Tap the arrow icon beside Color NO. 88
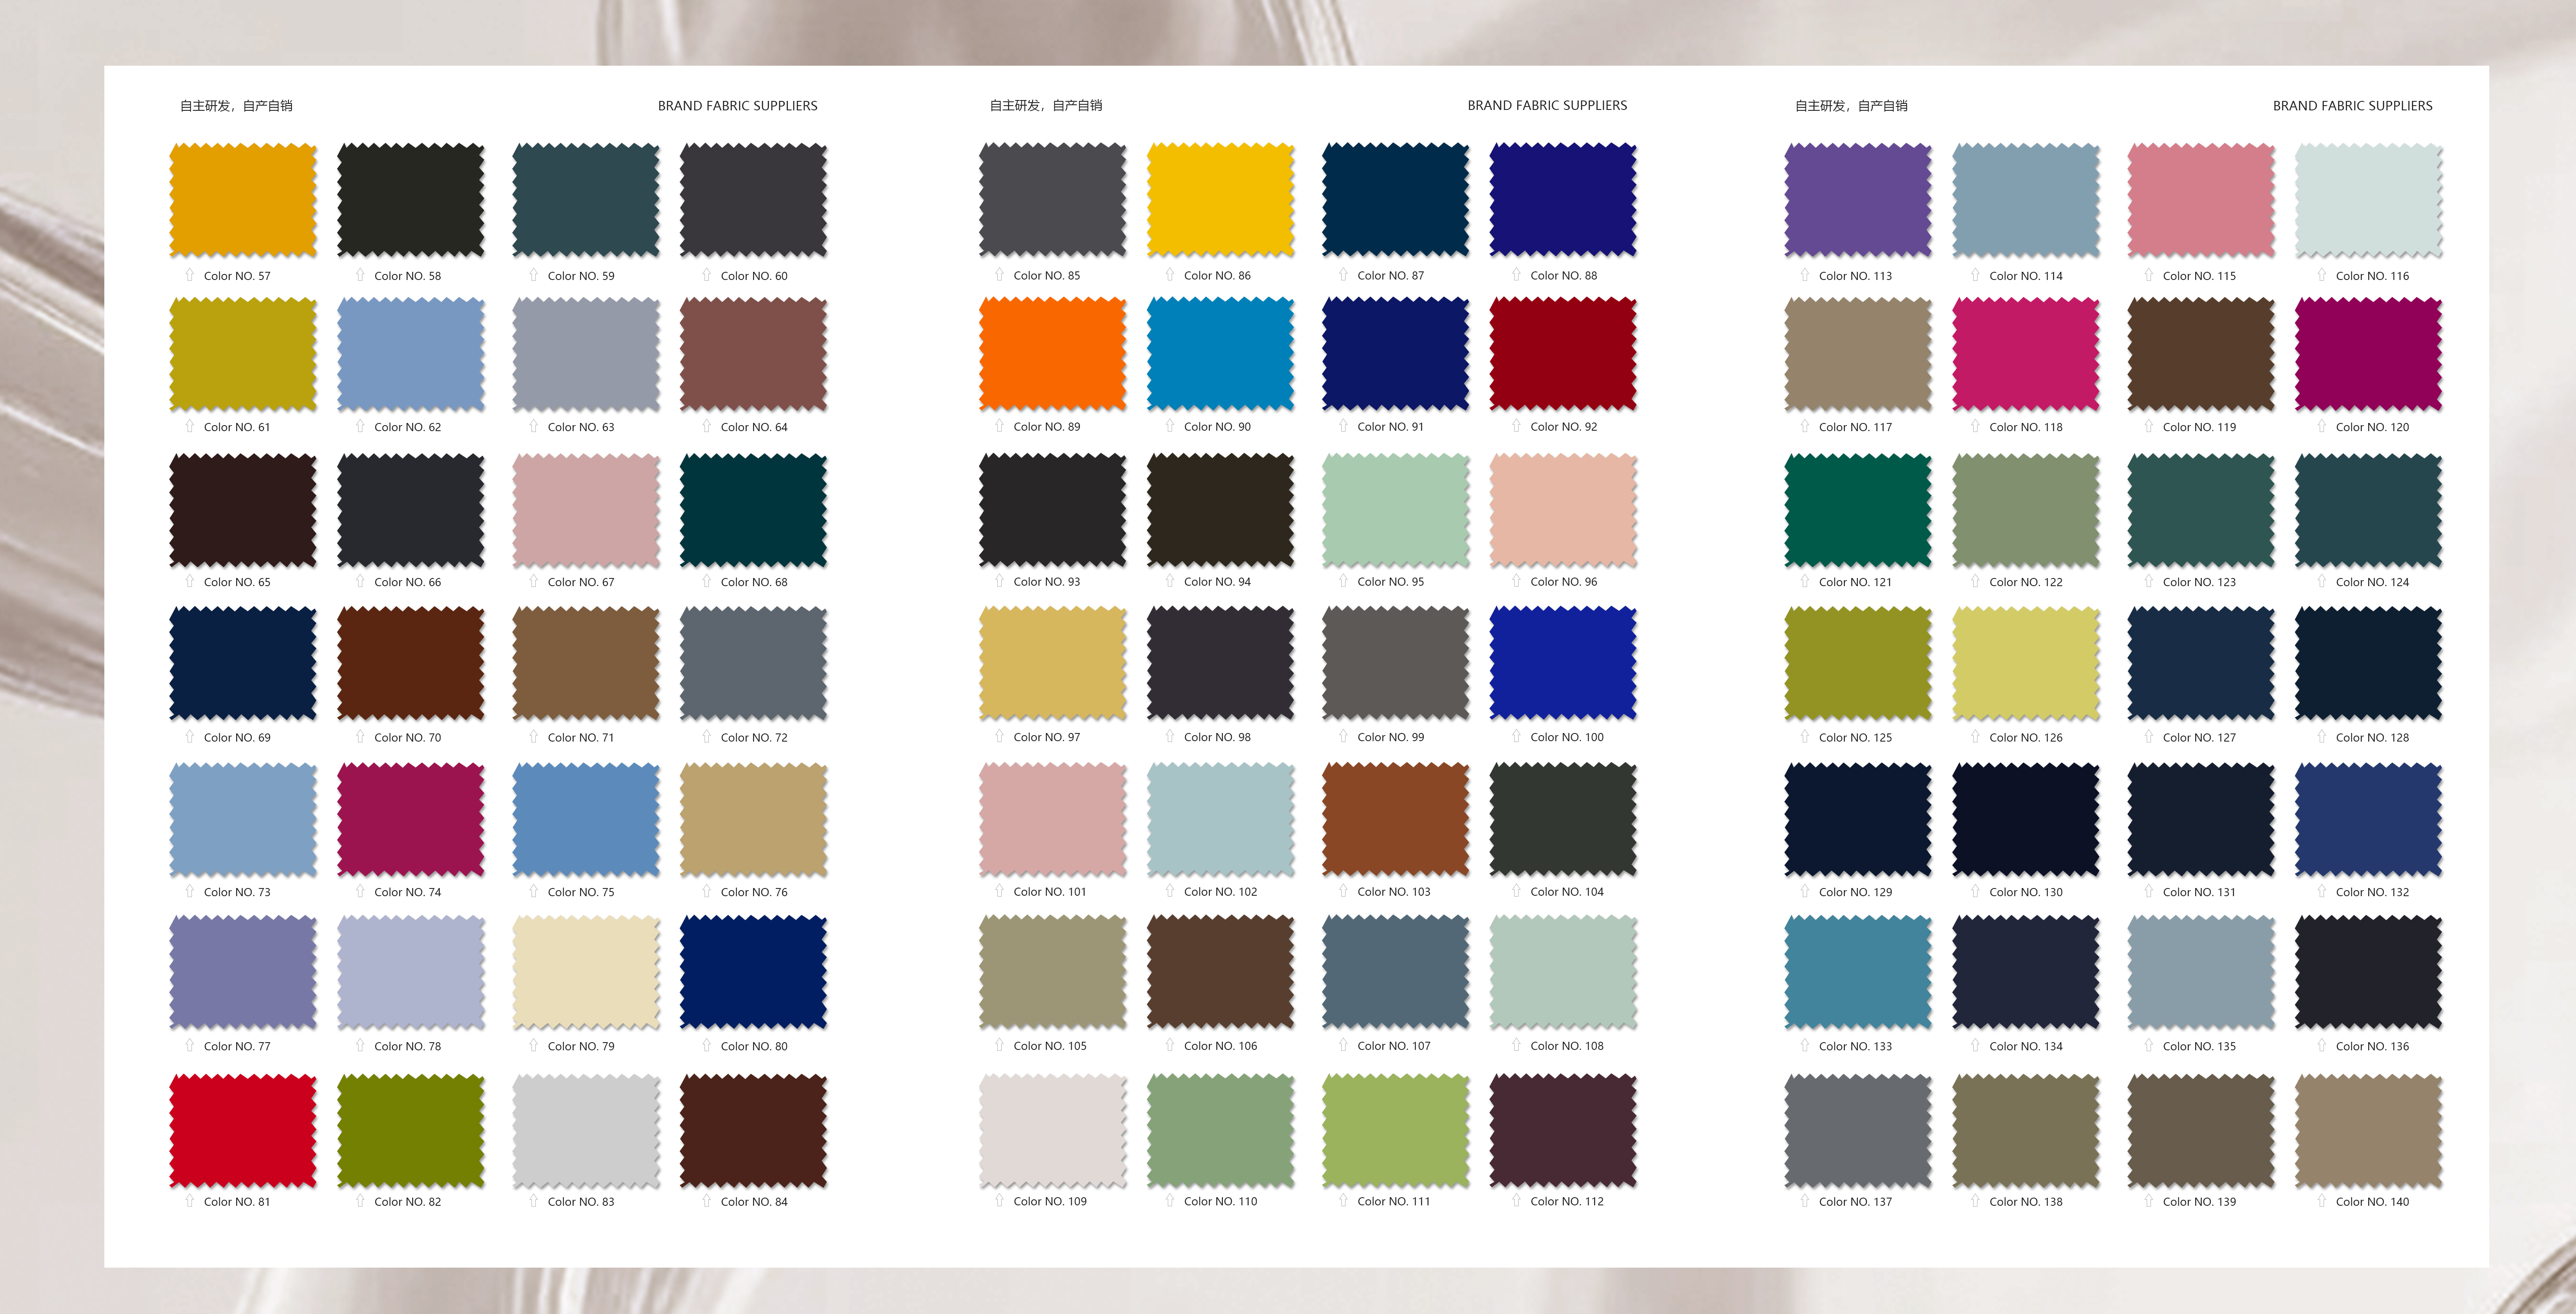Screen dimensions: 2576x1314 (x=1516, y=275)
